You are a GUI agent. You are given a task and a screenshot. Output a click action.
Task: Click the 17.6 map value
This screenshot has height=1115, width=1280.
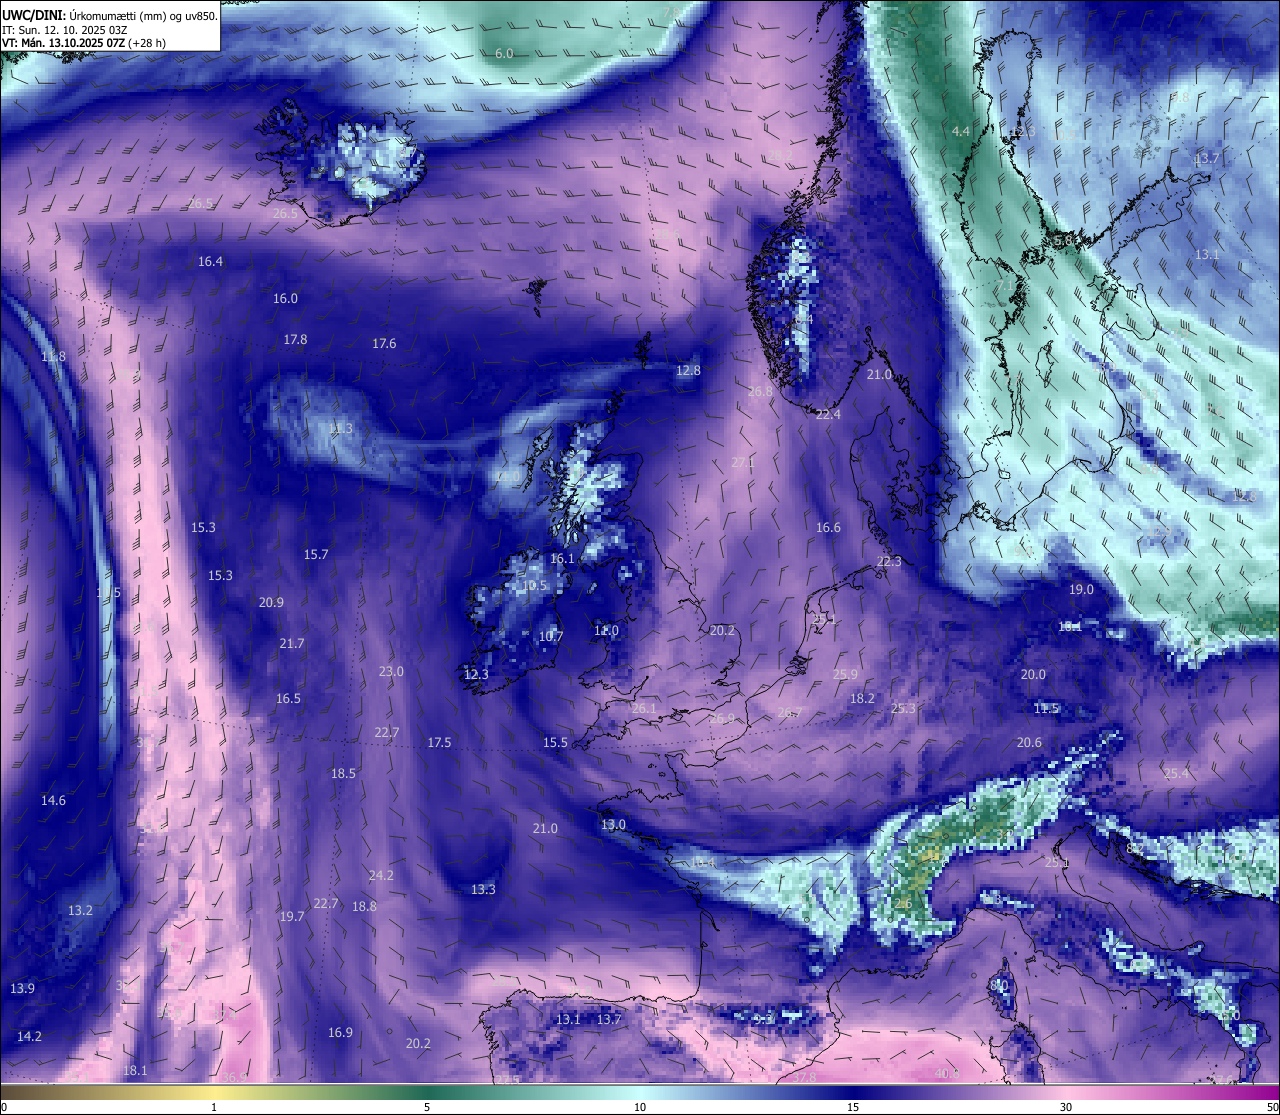pyautogui.click(x=384, y=343)
